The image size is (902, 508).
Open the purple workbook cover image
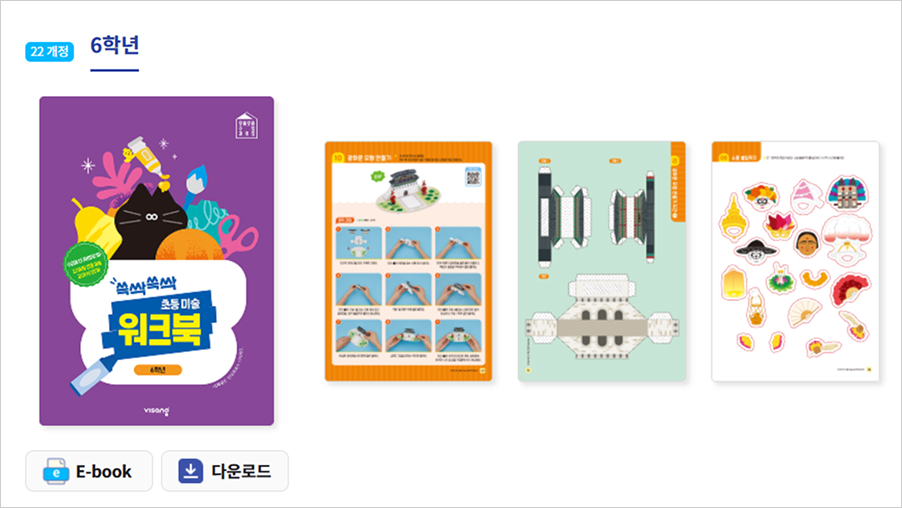(156, 261)
